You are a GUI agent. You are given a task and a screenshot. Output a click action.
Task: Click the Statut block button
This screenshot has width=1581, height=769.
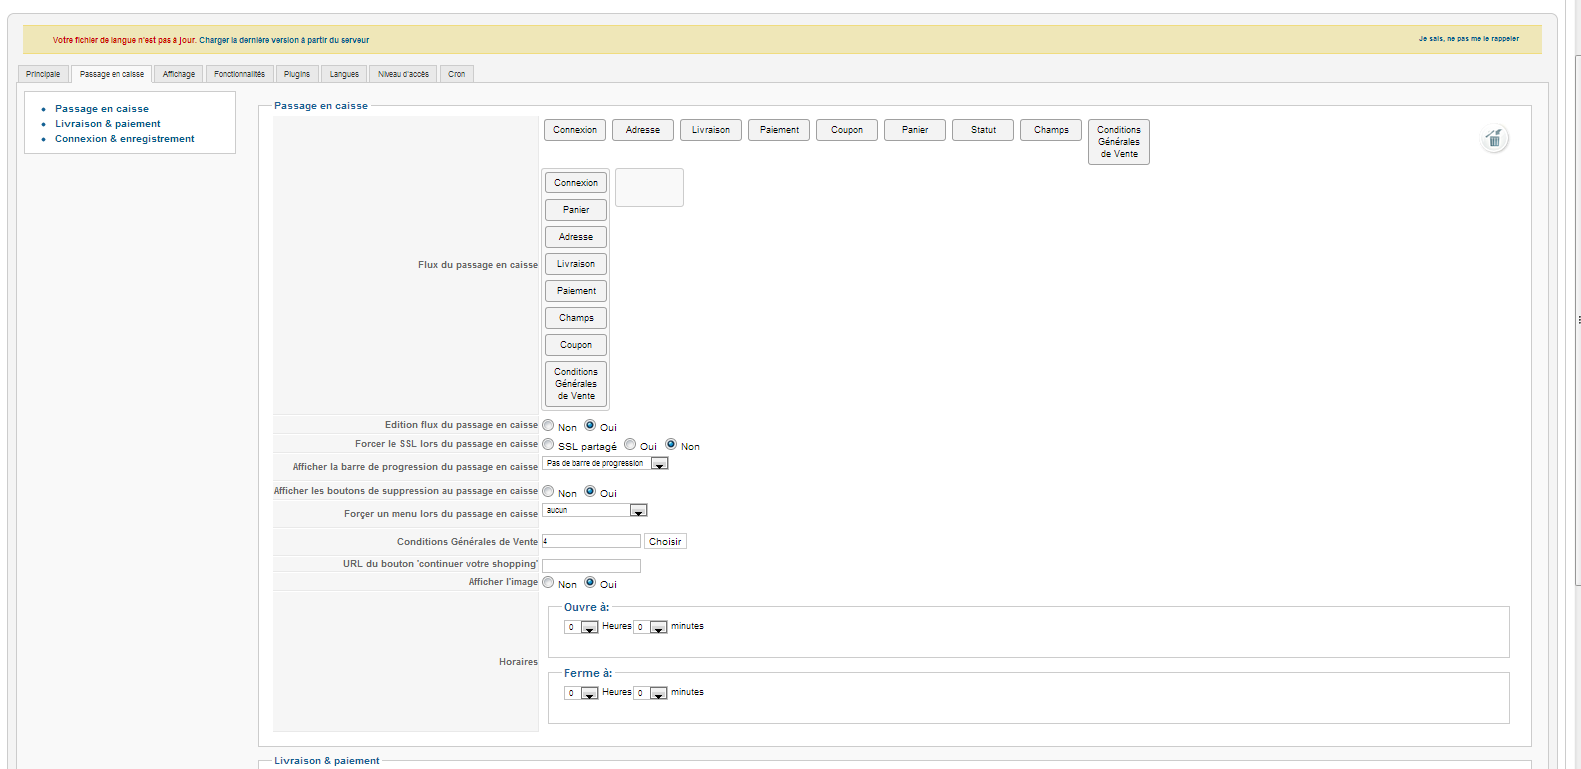983,130
